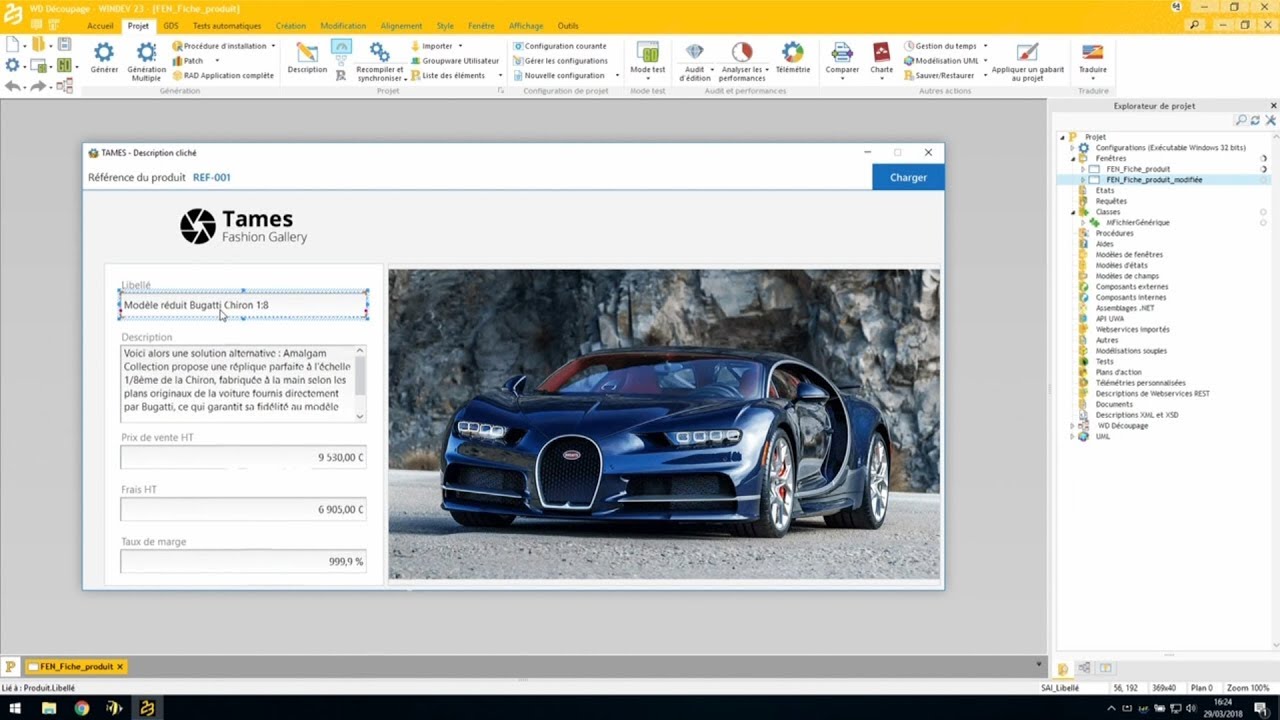Image resolution: width=1280 pixels, height=720 pixels.
Task: Click the Windows Start button
Action: [16, 708]
